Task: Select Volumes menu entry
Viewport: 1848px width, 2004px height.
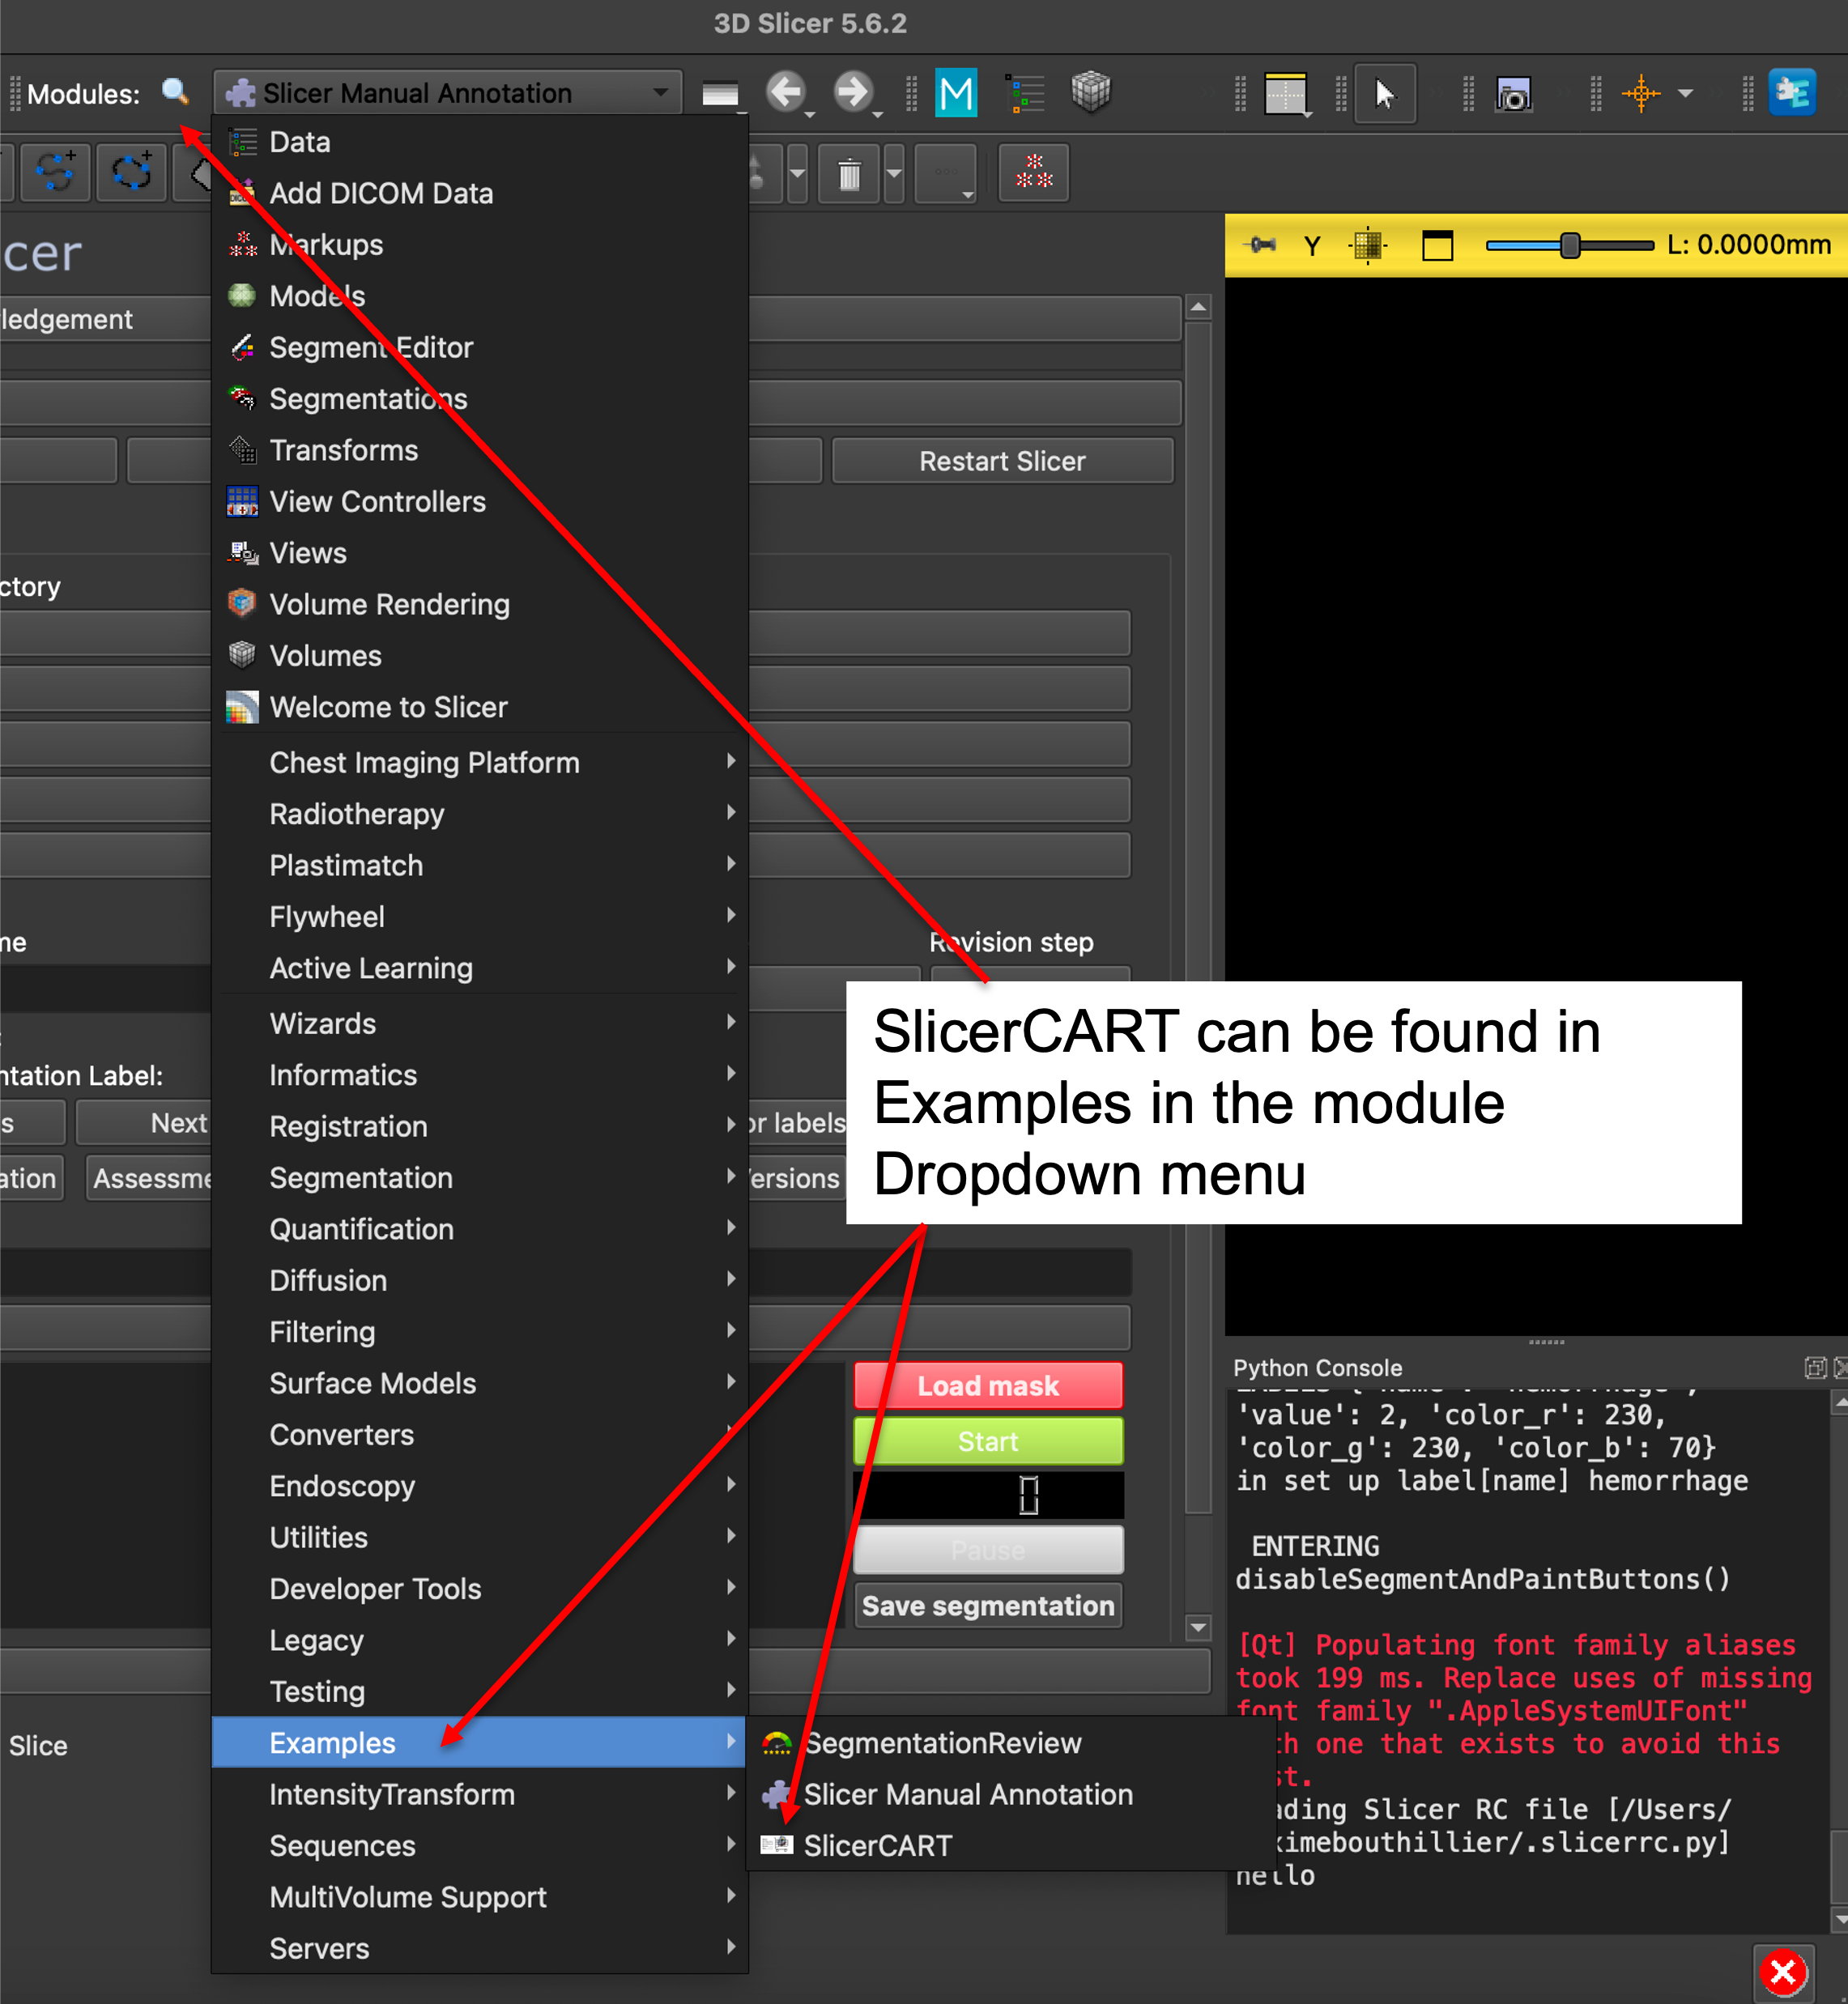Action: pos(480,656)
